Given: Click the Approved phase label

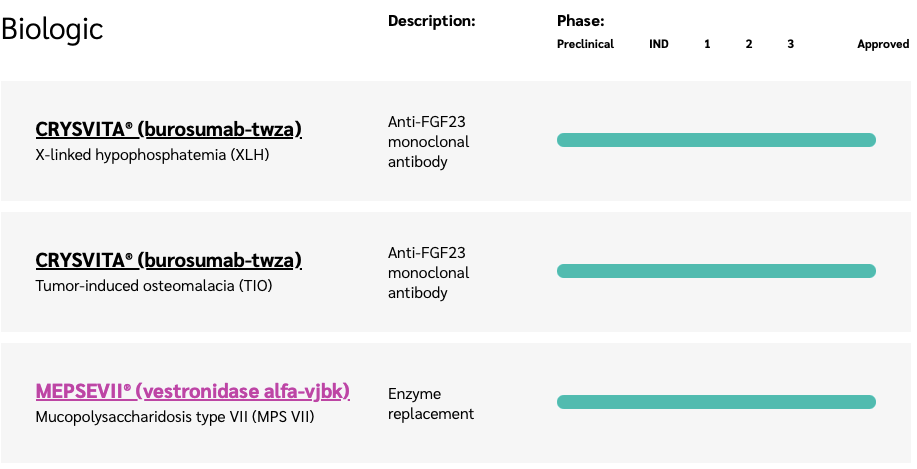Looking at the screenshot, I should pos(883,44).
